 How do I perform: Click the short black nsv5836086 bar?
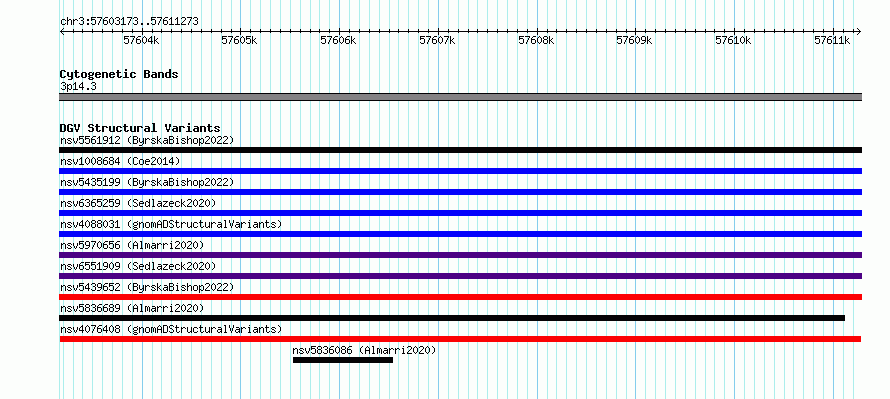343,360
